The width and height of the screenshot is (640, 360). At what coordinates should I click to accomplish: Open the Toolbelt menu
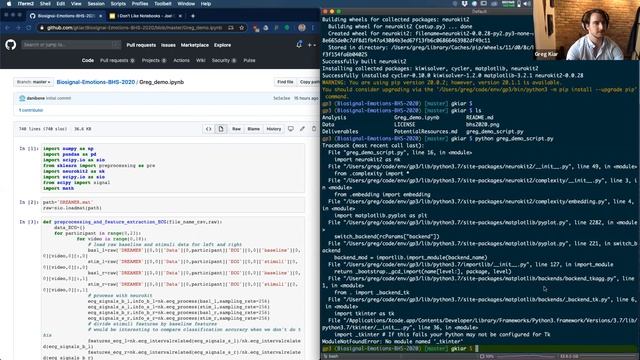(x=162, y=4)
